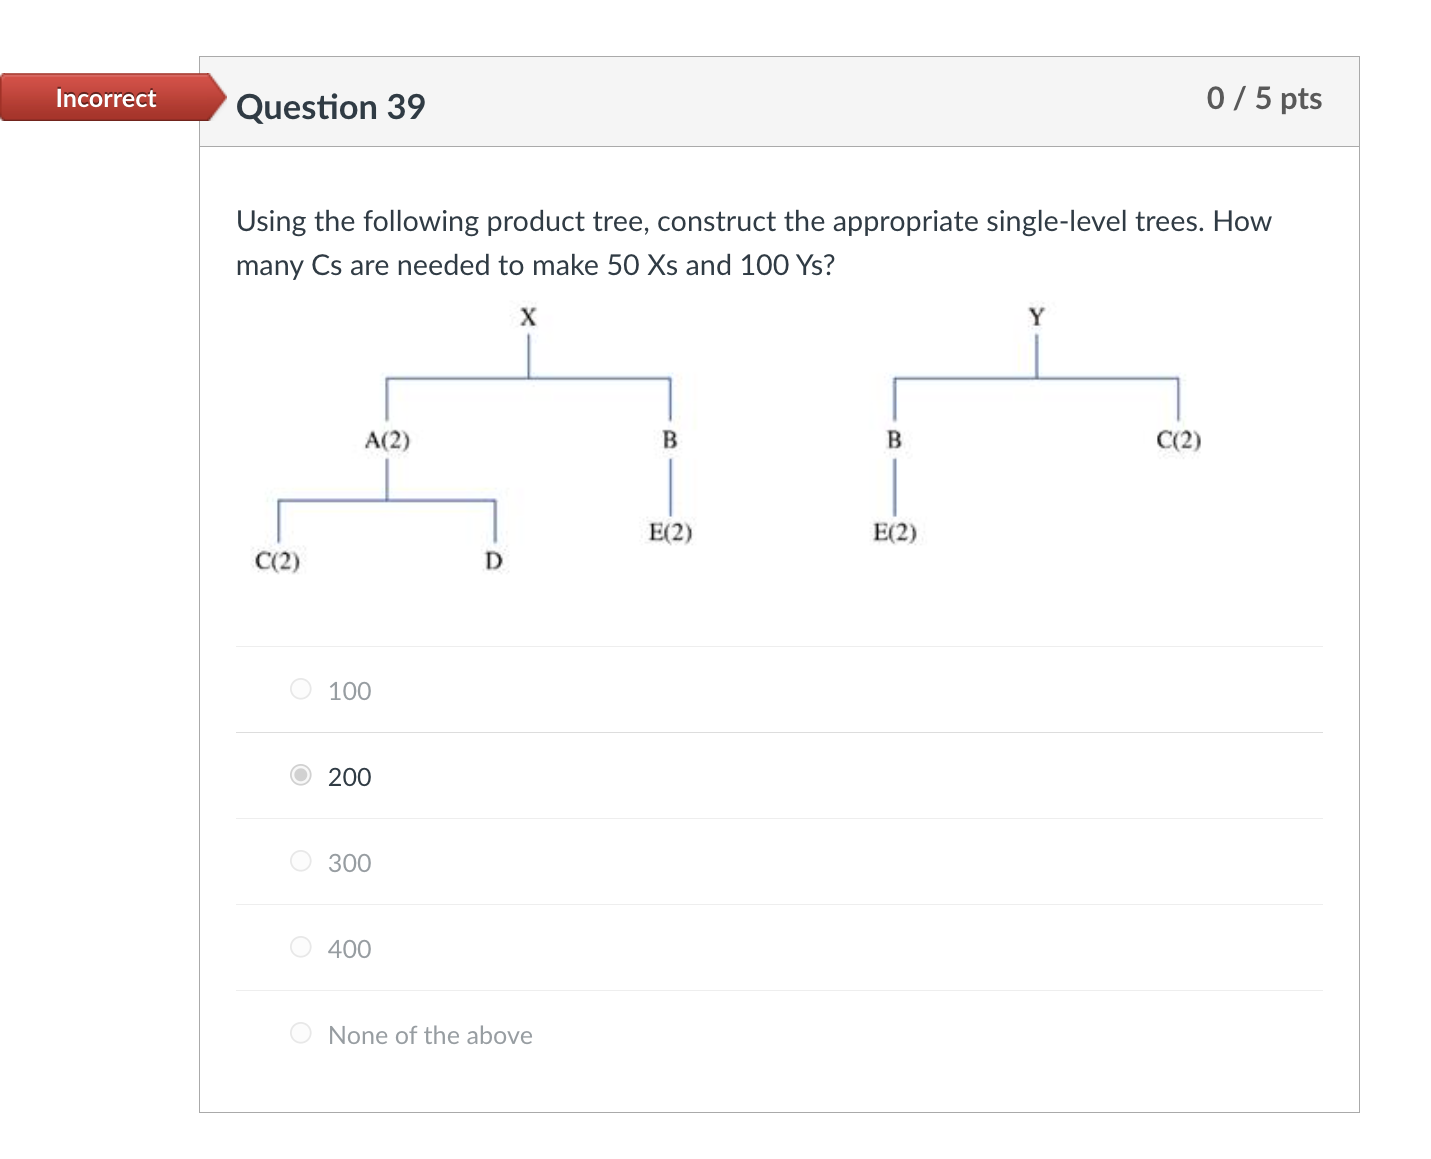The width and height of the screenshot is (1431, 1159).
Task: Click the B node in the right tree
Action: 893,438
